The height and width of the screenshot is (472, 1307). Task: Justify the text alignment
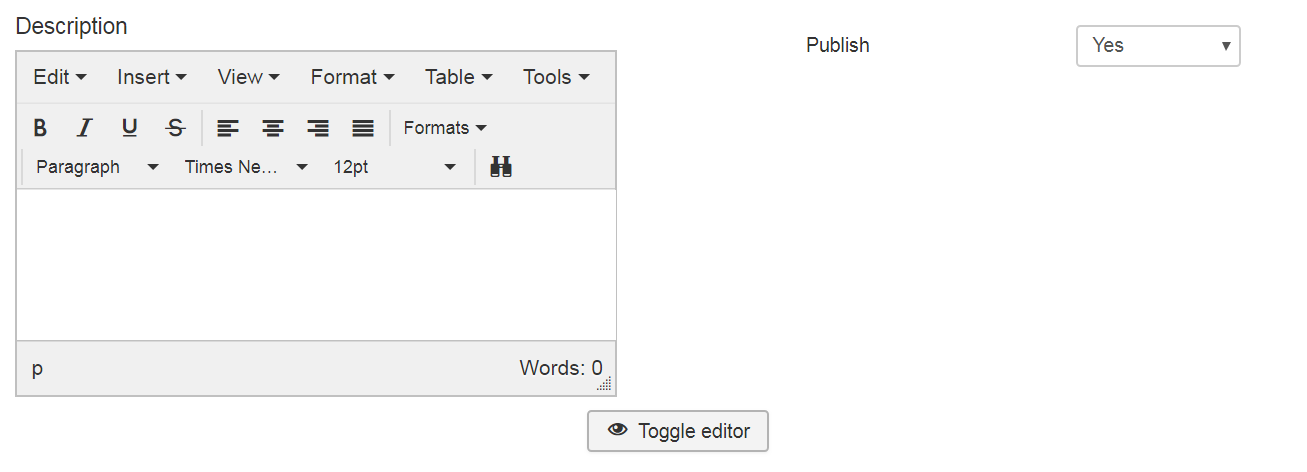(x=363, y=128)
